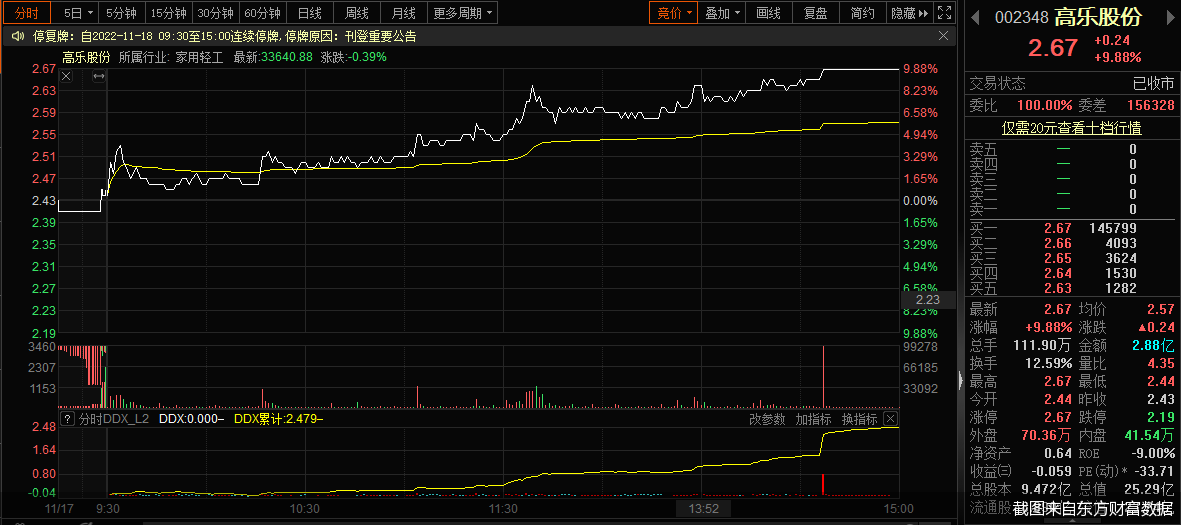Open the 5日 period dropdown
This screenshot has height=525, width=1181.
79,13
